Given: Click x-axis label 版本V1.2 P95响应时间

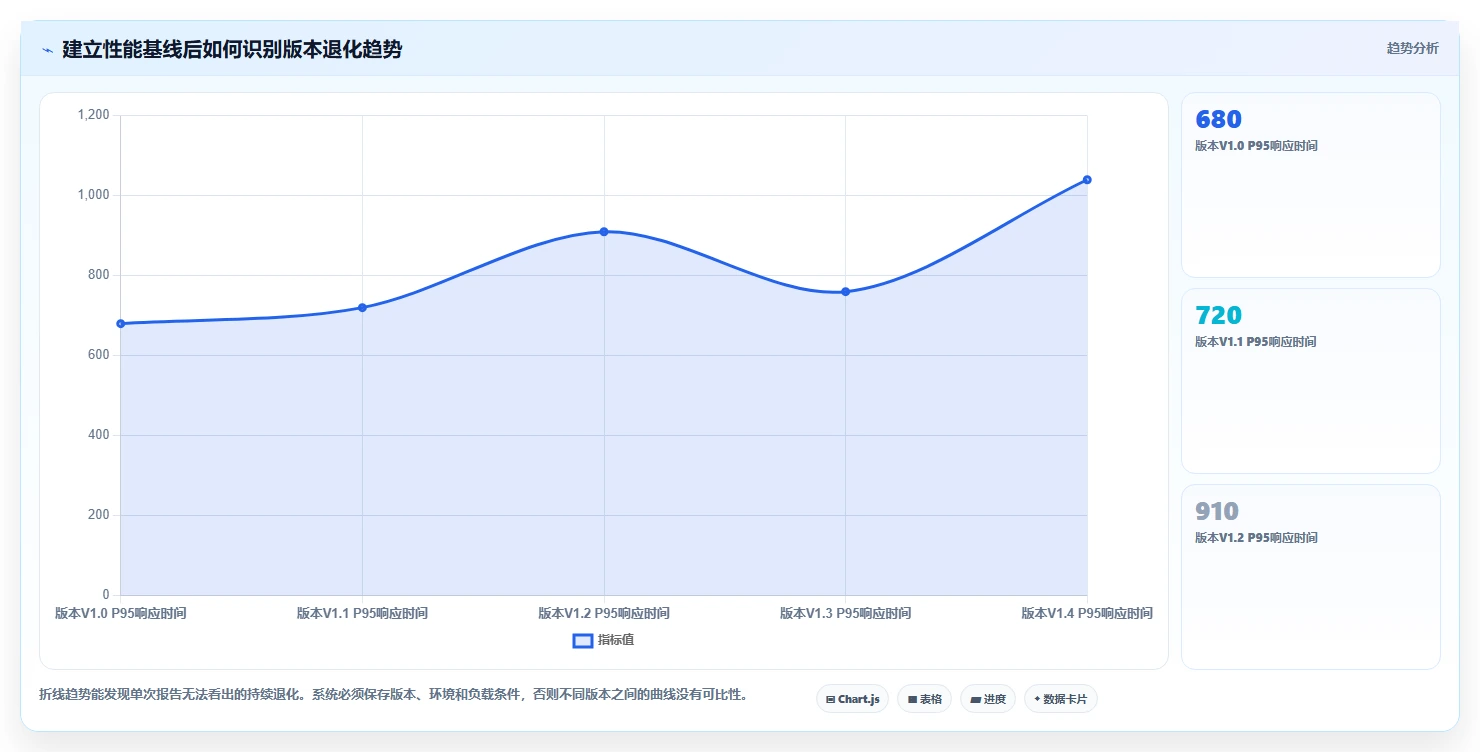Looking at the screenshot, I should coord(604,613).
